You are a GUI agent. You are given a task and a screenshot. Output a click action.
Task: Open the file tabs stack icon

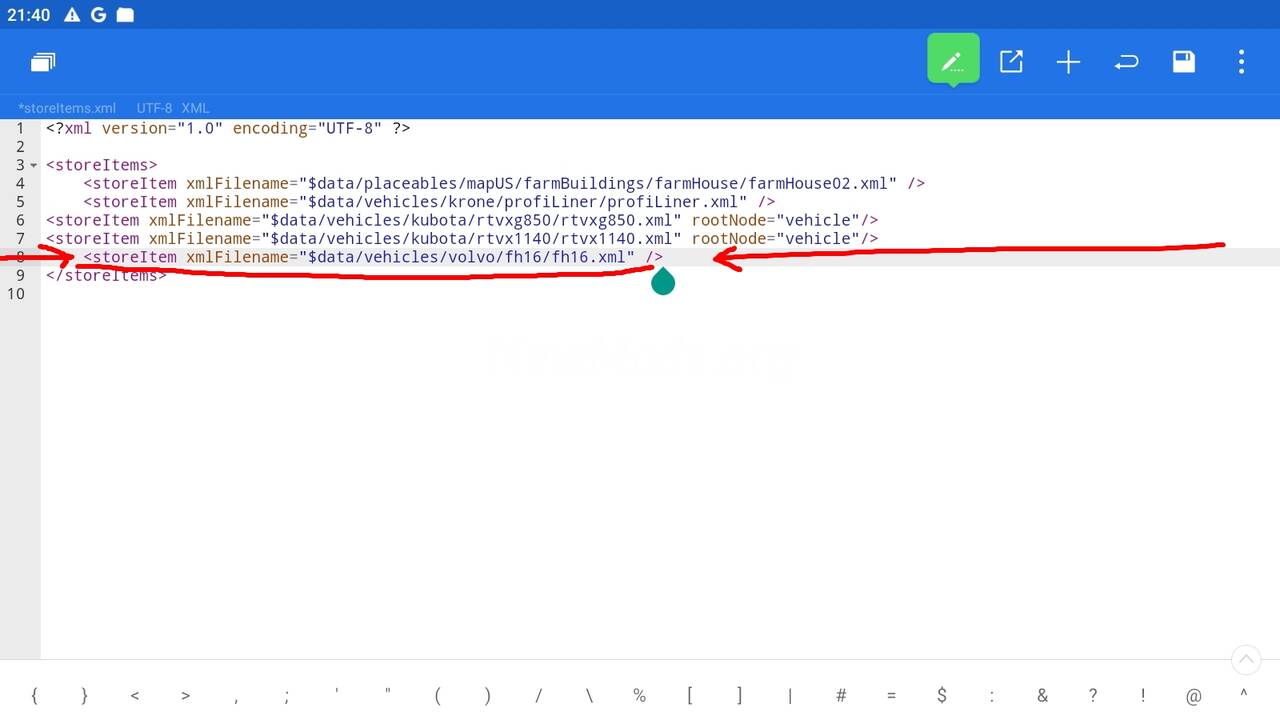(42, 62)
